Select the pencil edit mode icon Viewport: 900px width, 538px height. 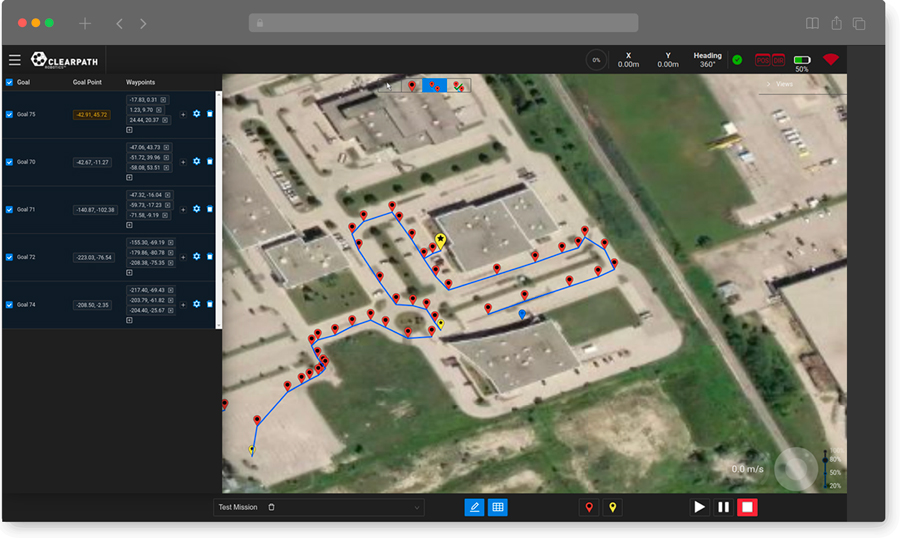(x=474, y=507)
